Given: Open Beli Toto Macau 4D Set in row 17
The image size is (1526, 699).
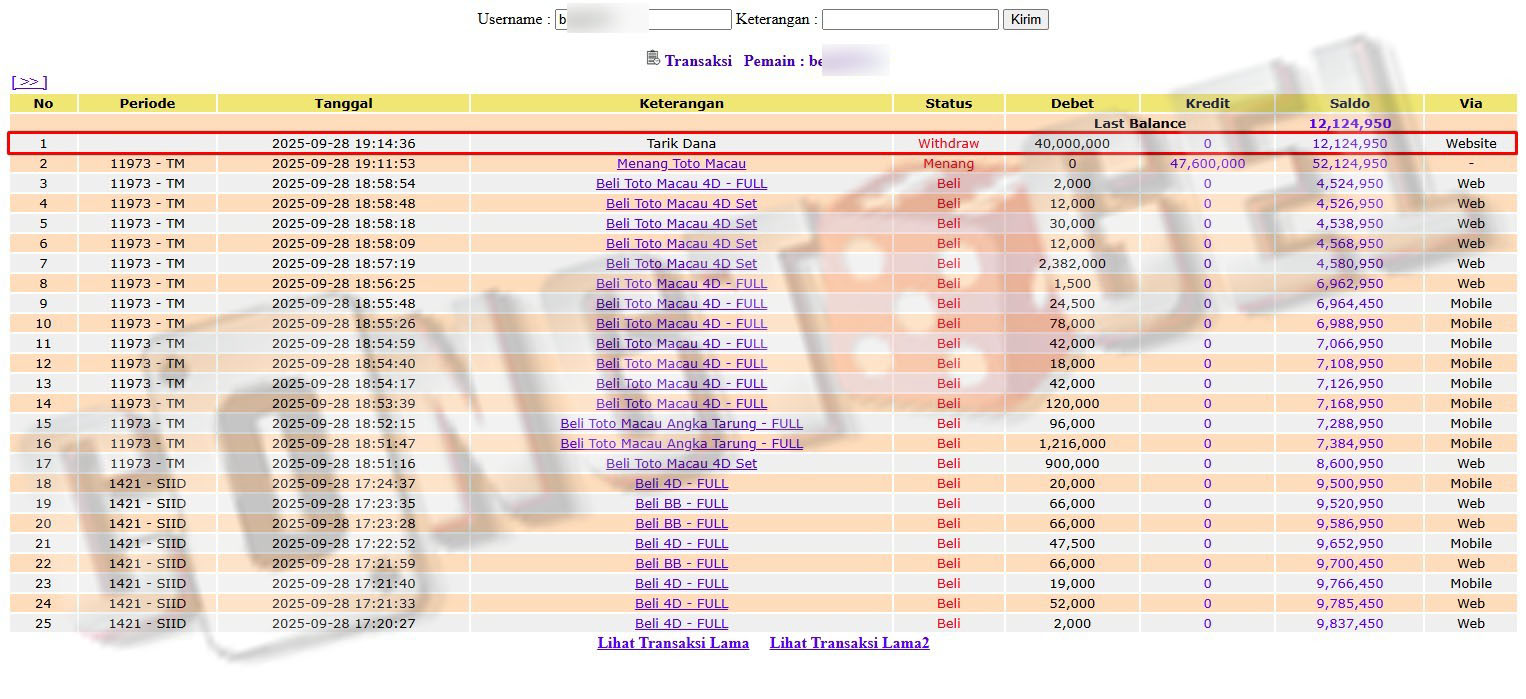Looking at the screenshot, I should pos(681,464).
